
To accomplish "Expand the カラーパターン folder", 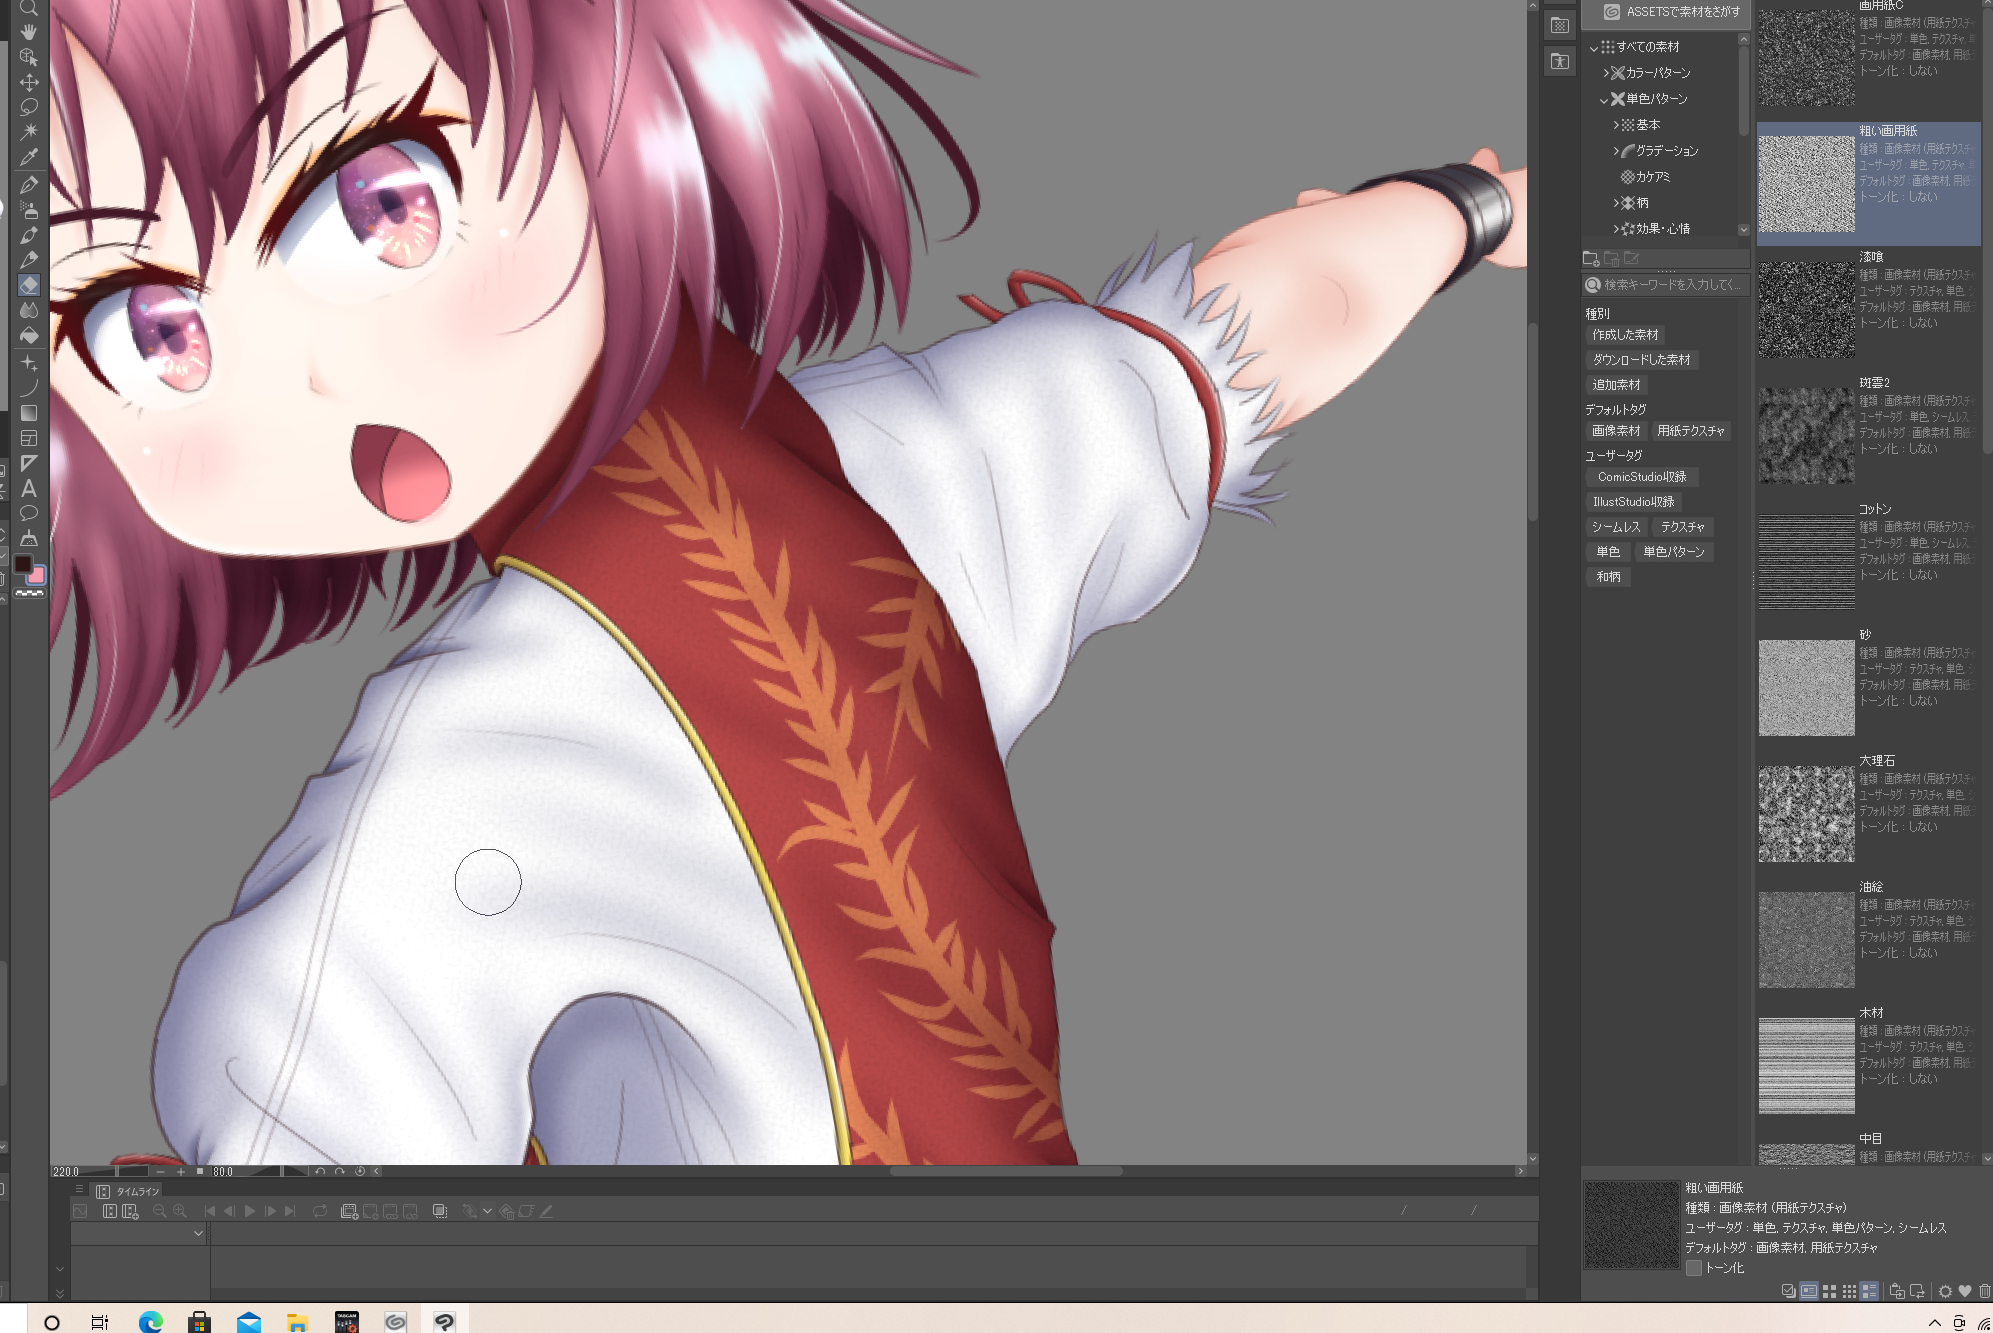I will pos(1605,73).
